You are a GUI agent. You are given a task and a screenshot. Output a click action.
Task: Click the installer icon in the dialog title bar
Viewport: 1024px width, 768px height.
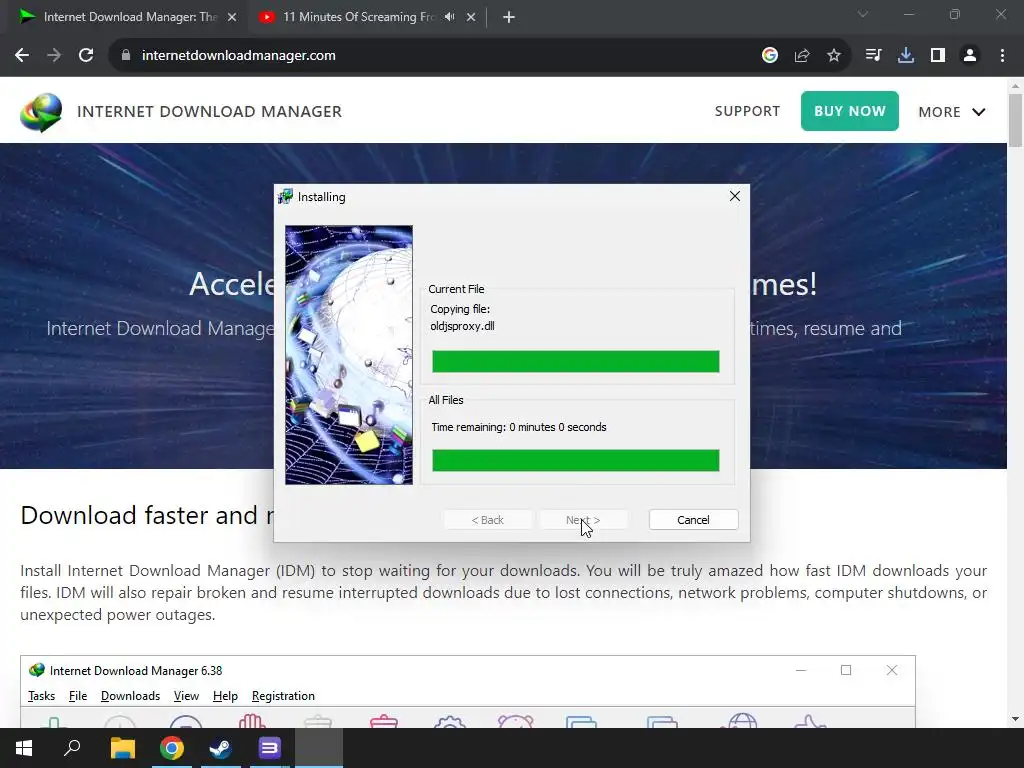tap(285, 197)
